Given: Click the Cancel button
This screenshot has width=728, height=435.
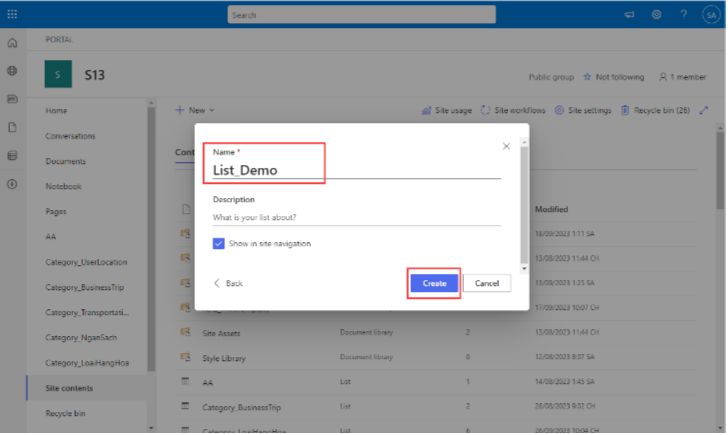Looking at the screenshot, I should click(487, 283).
